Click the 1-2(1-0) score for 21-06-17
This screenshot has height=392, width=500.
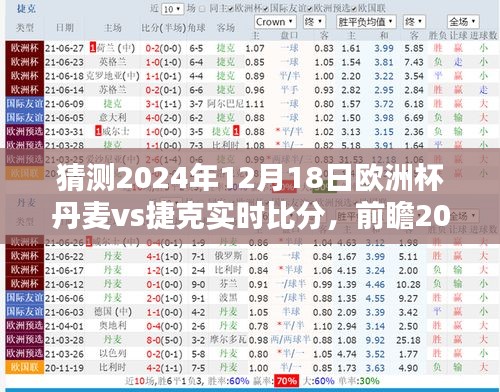[165, 271]
